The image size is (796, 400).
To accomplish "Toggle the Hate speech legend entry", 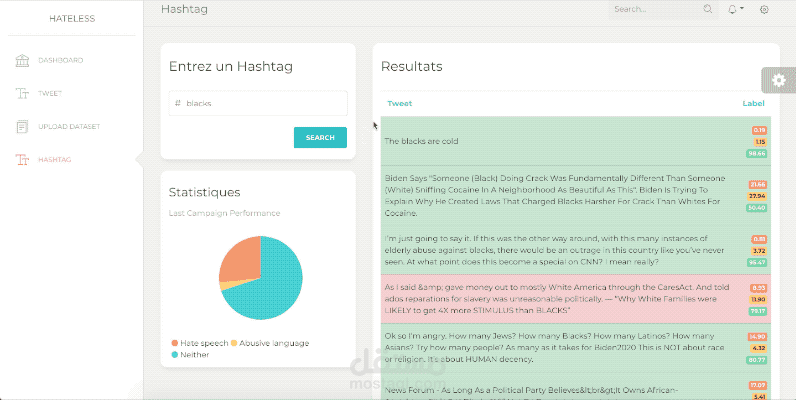I will tap(200, 343).
